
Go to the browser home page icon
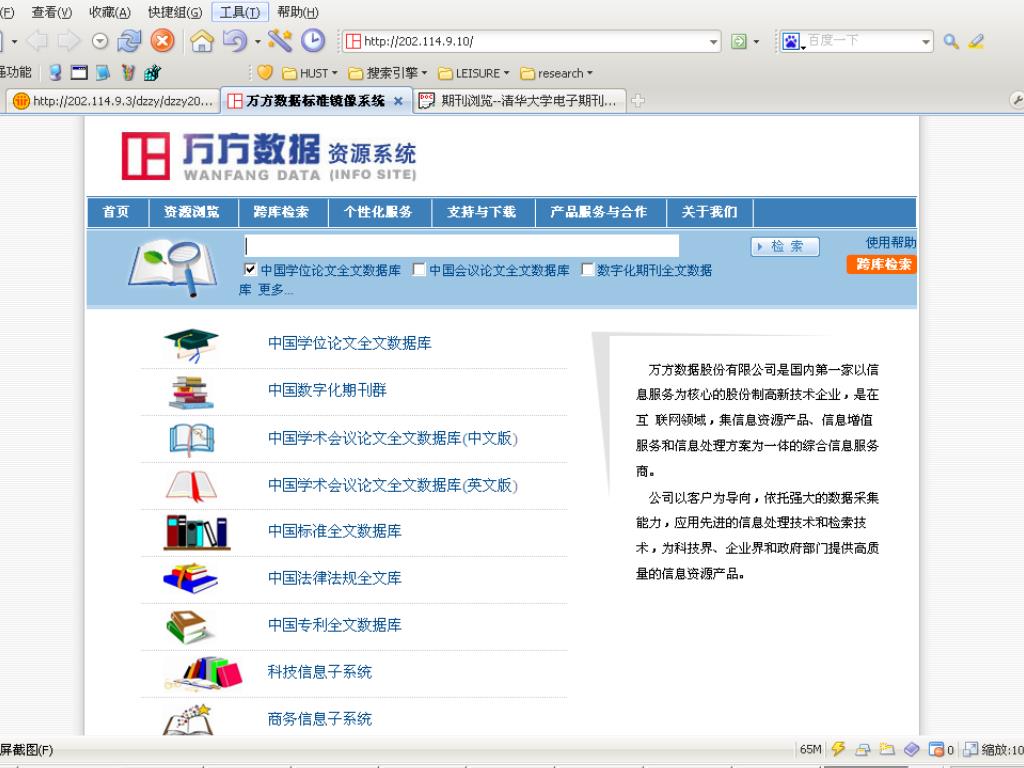pos(202,41)
